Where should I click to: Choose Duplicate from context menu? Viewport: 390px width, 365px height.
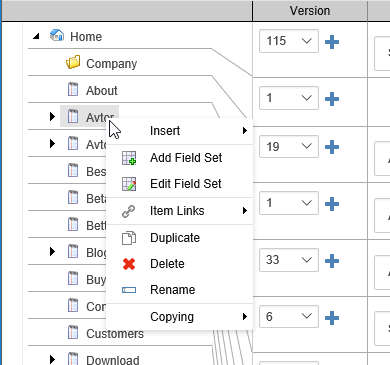[x=180, y=238]
